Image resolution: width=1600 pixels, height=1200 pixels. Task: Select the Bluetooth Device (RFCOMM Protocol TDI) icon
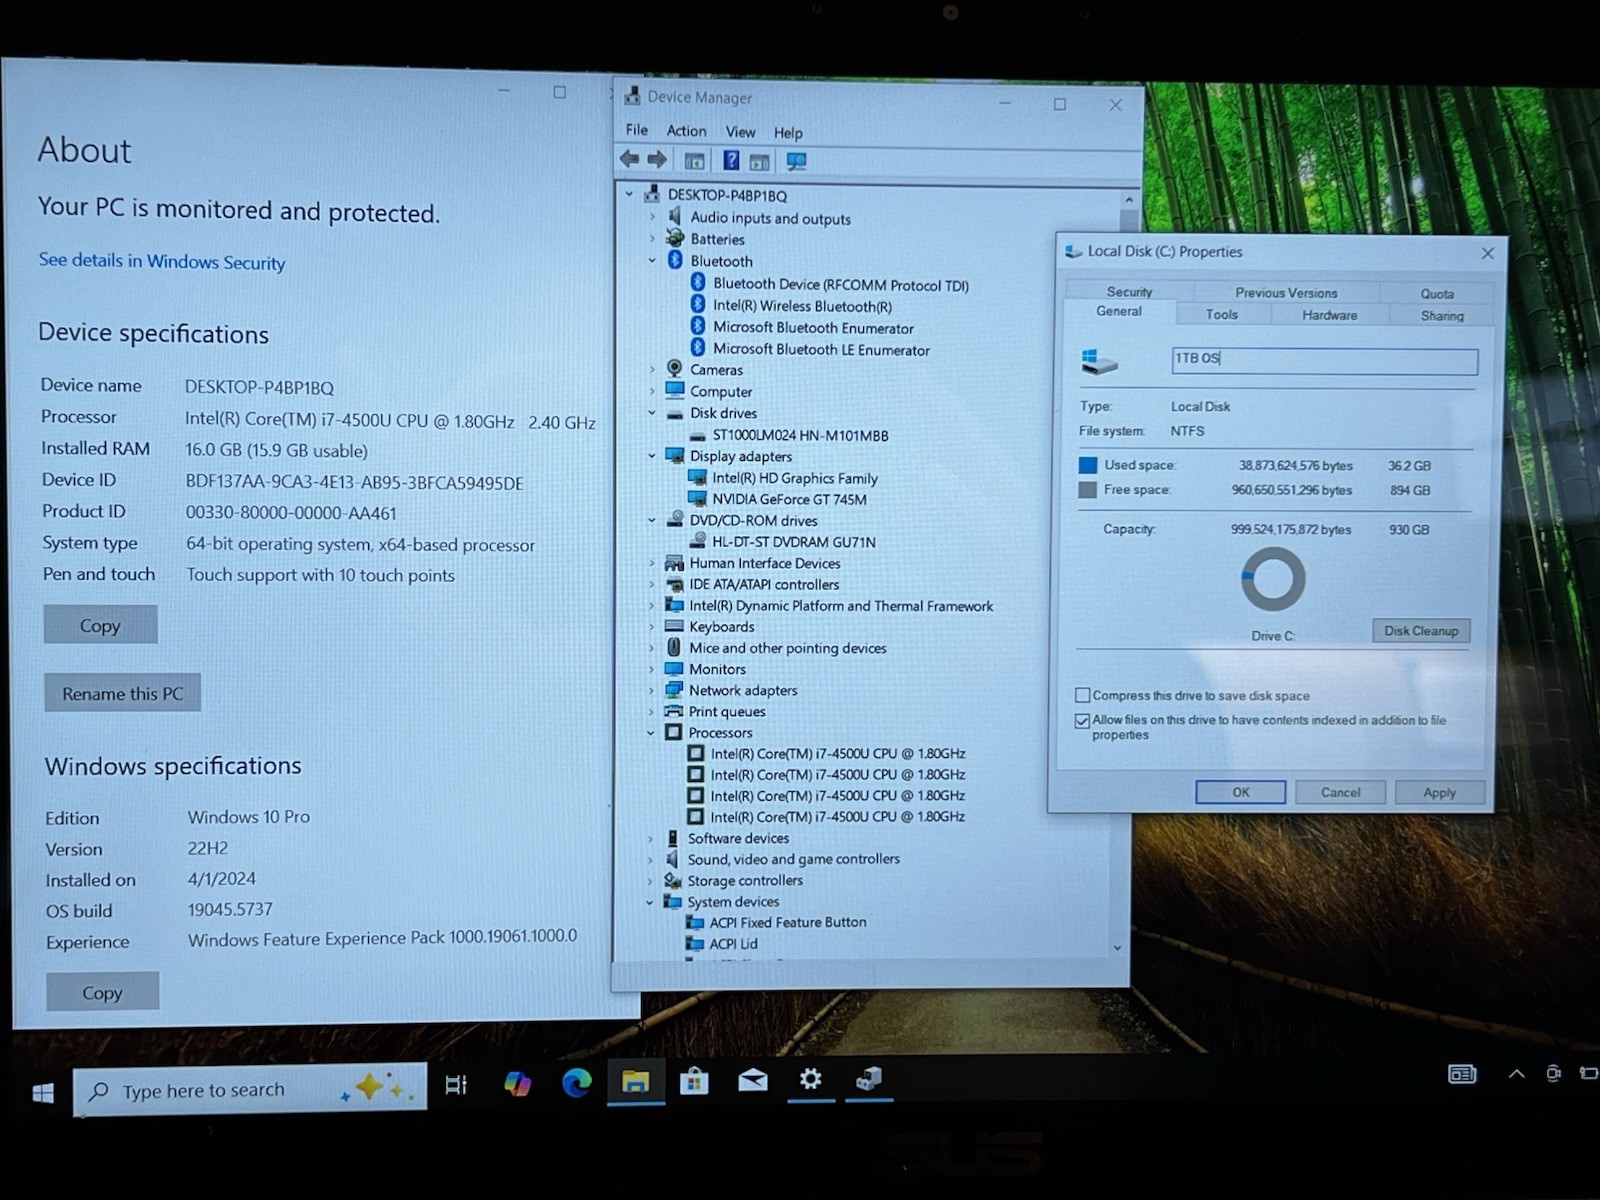coord(698,284)
